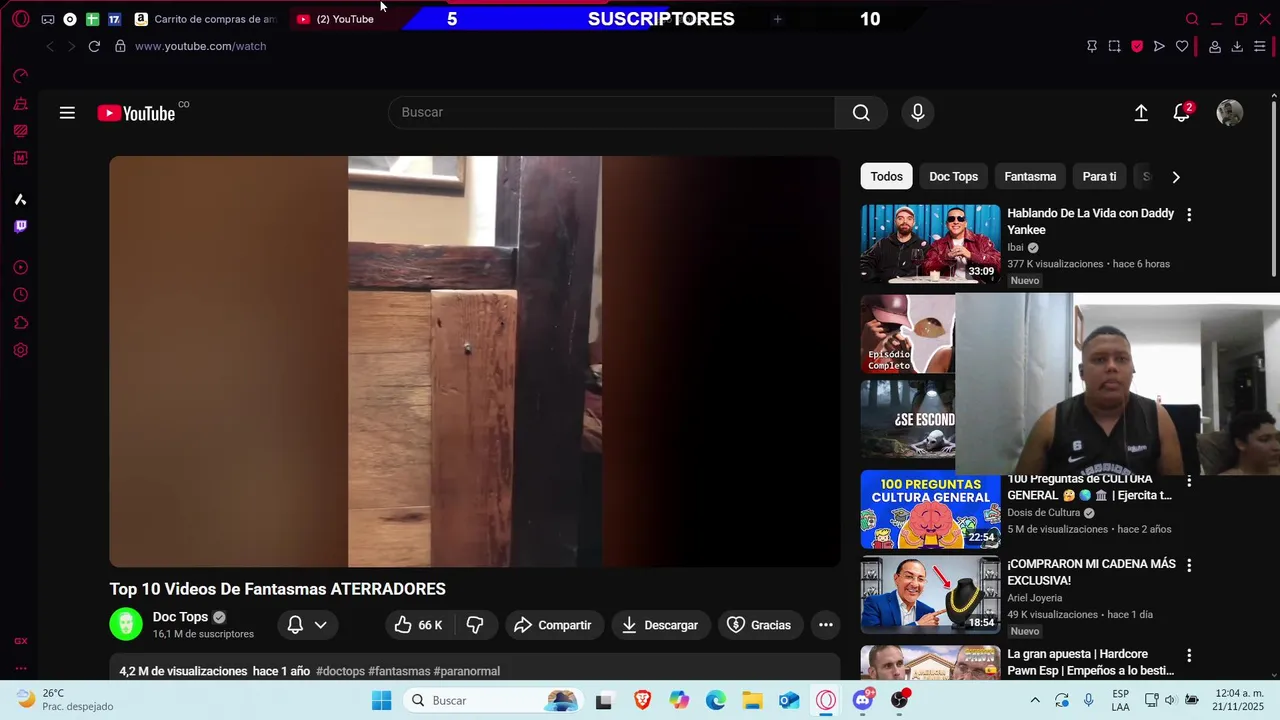Image resolution: width=1280 pixels, height=720 pixels.
Task: Open the Windows Start menu
Action: 382,700
